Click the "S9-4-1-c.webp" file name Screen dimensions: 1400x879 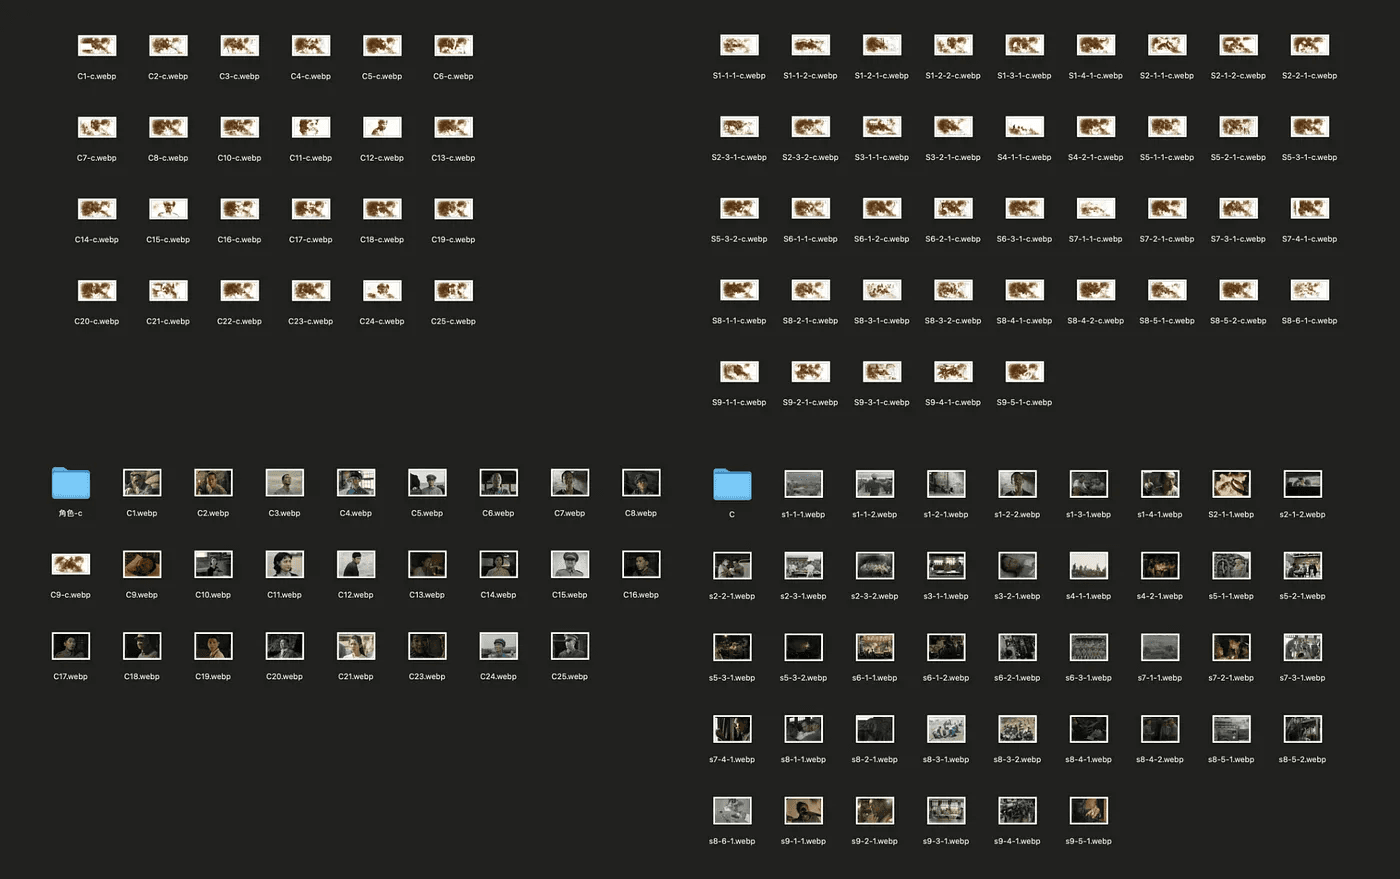click(952, 403)
